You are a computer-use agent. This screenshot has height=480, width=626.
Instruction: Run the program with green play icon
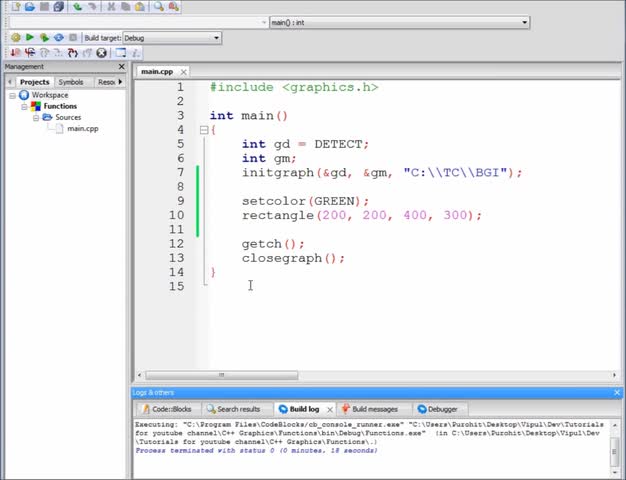point(30,38)
